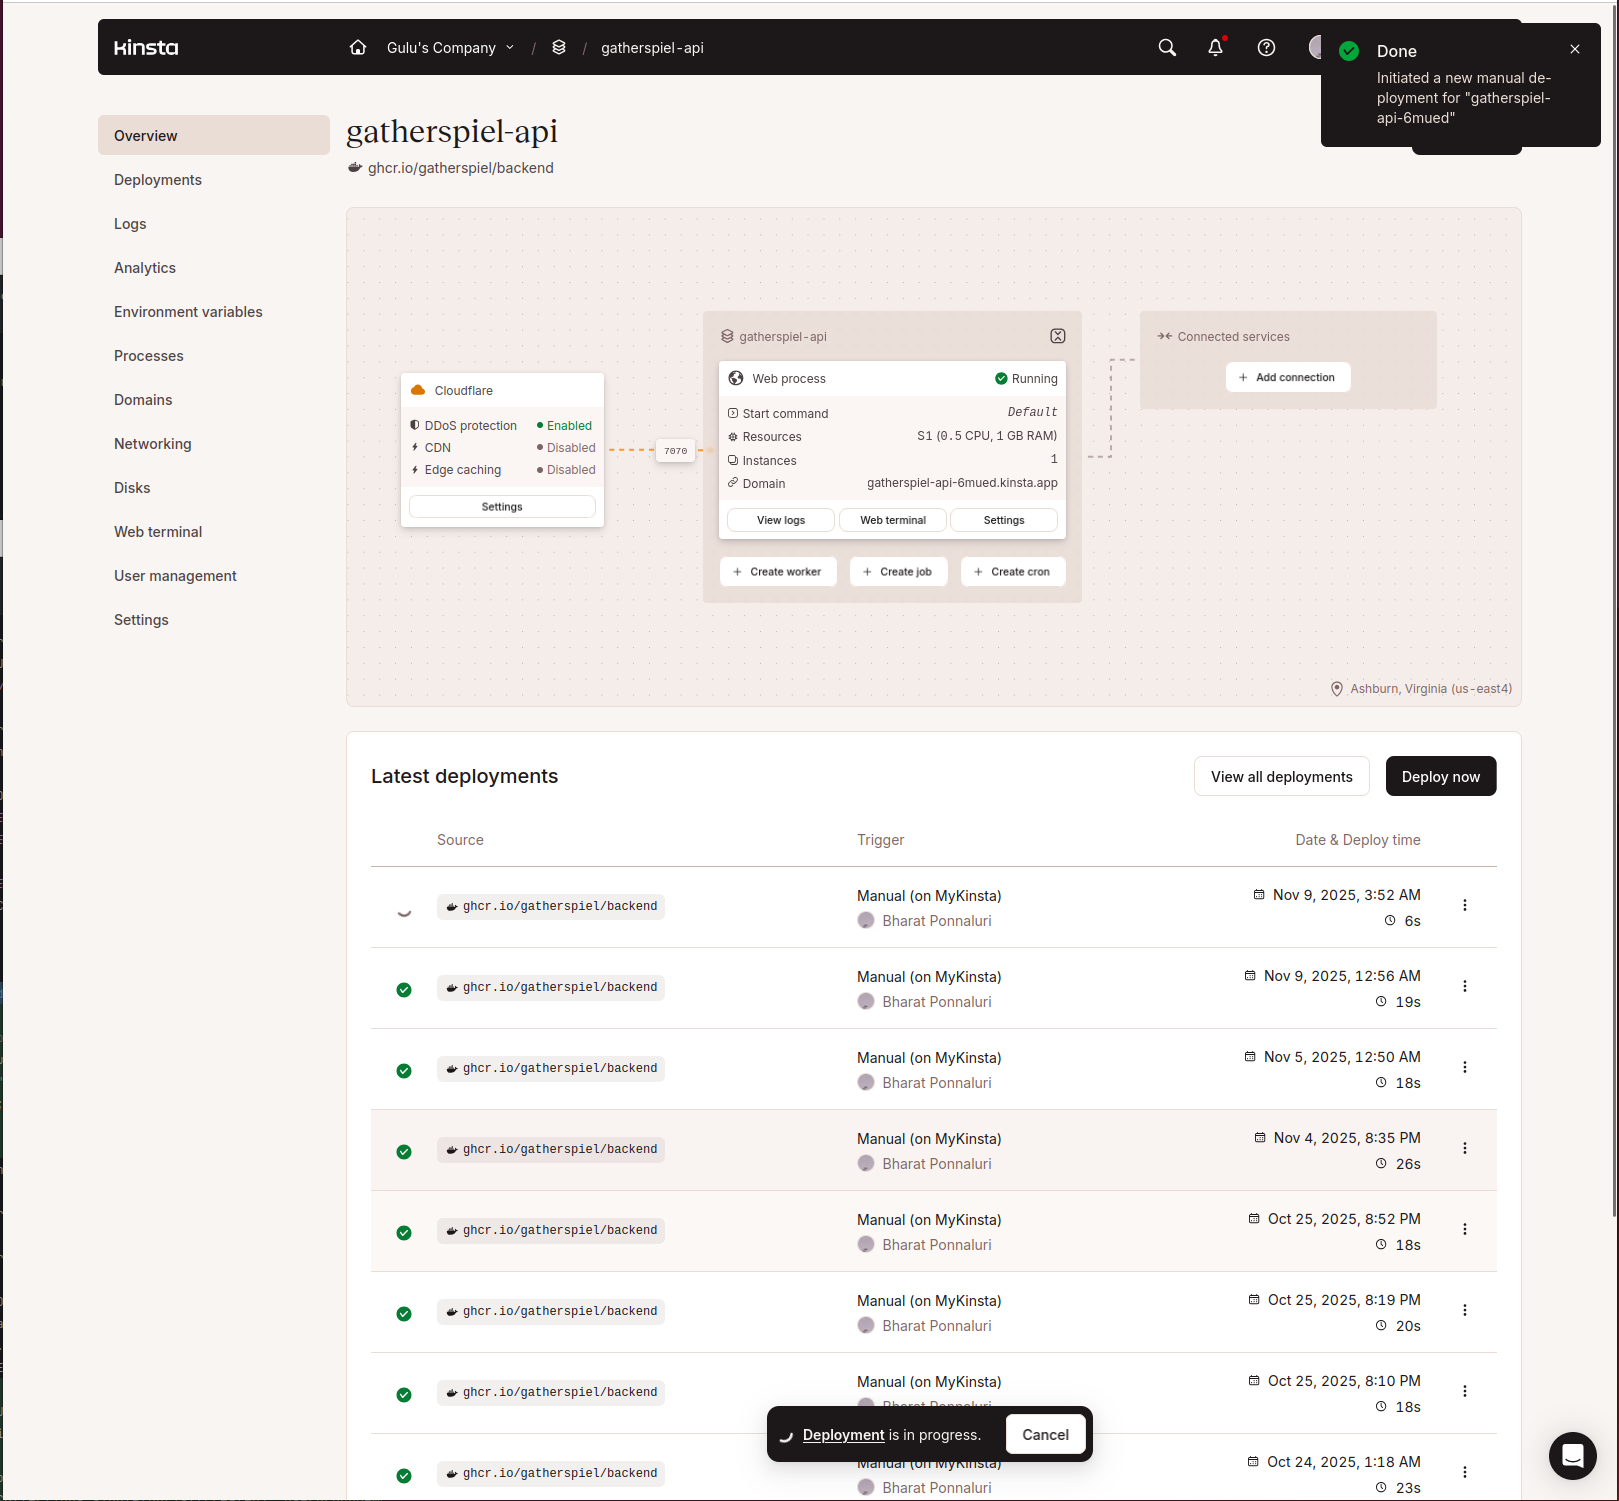
Task: Click Add connection button
Action: (x=1287, y=377)
